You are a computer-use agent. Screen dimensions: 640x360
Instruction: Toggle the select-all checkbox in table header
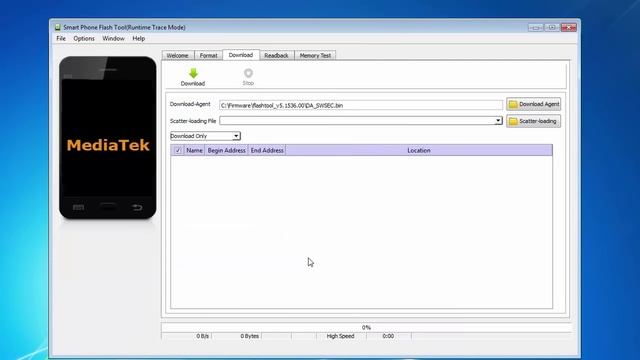pos(178,150)
